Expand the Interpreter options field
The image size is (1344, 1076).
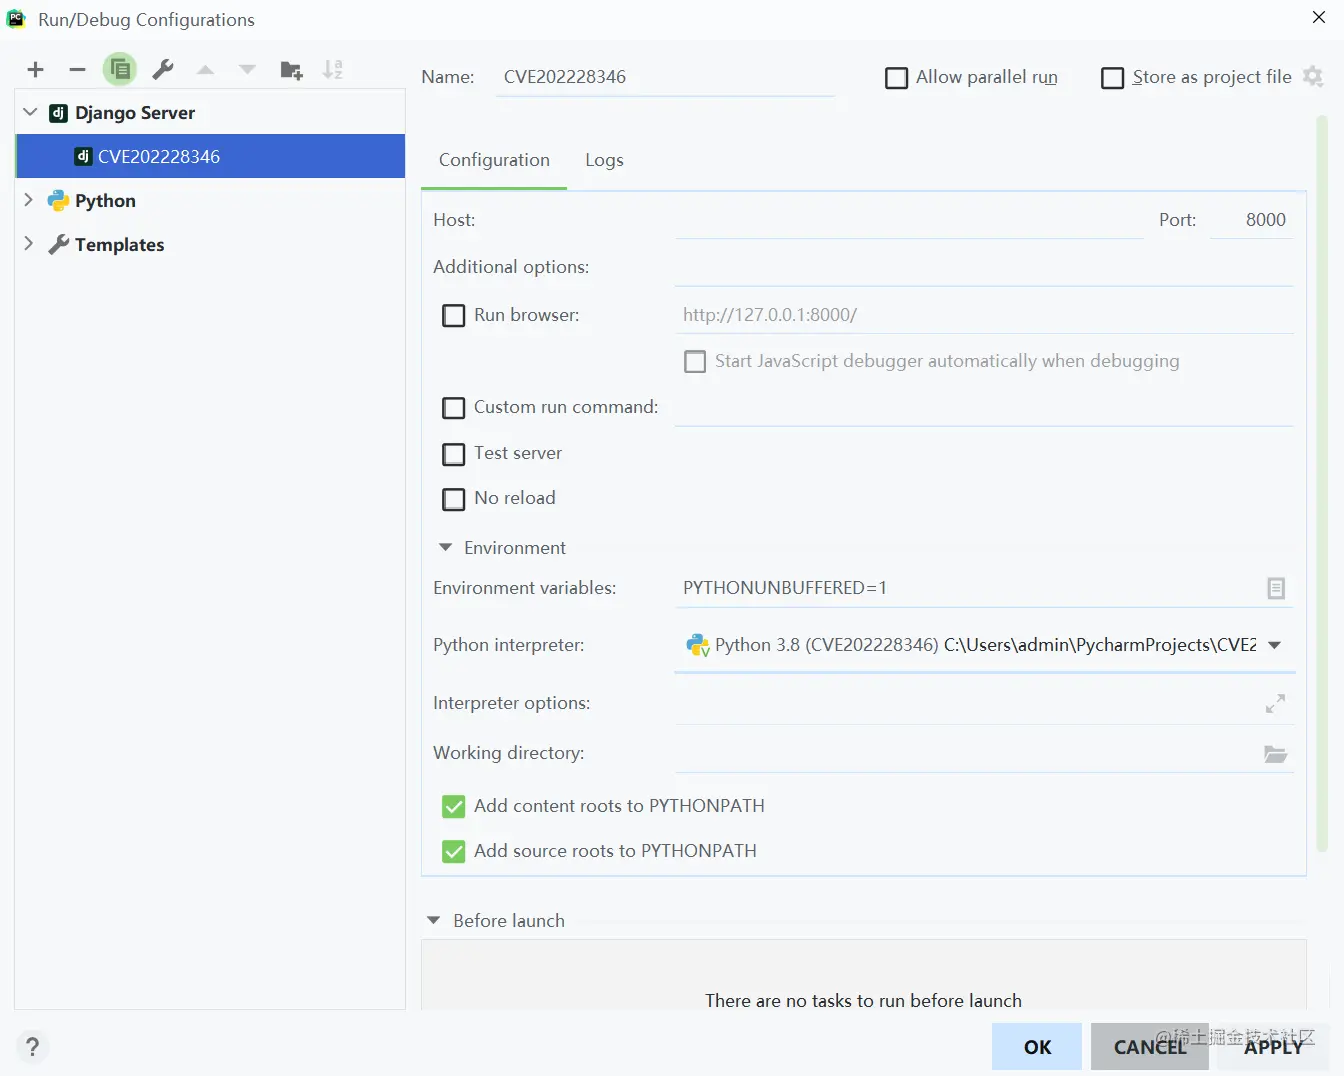1275,703
